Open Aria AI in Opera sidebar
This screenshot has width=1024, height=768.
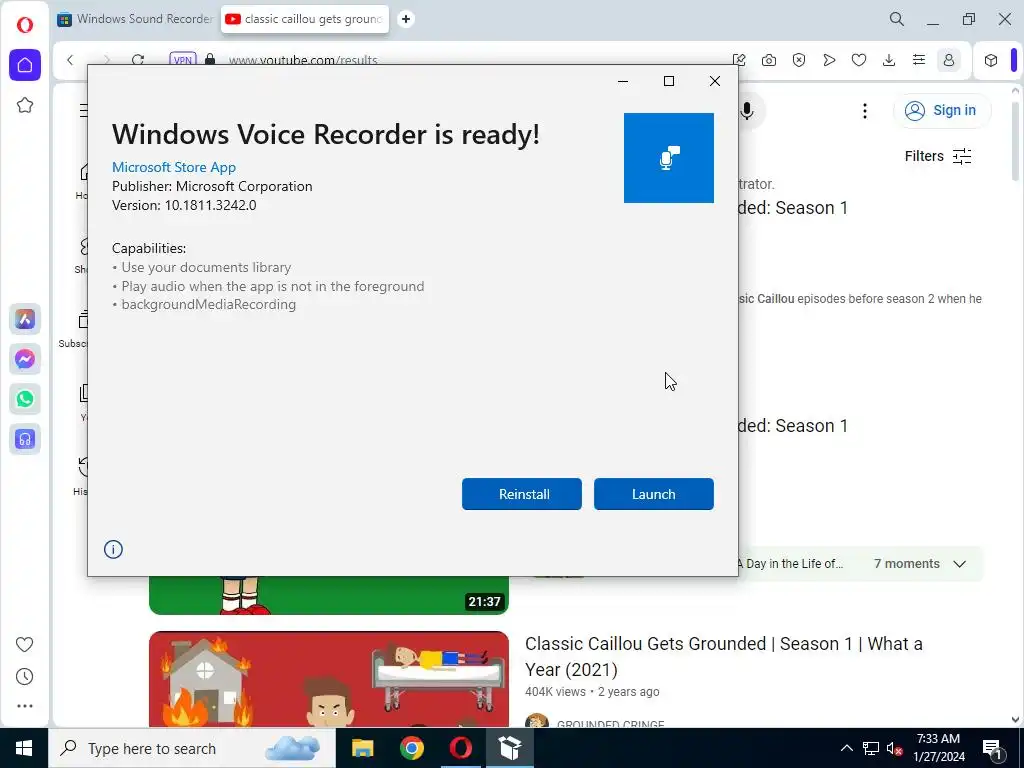(25, 319)
